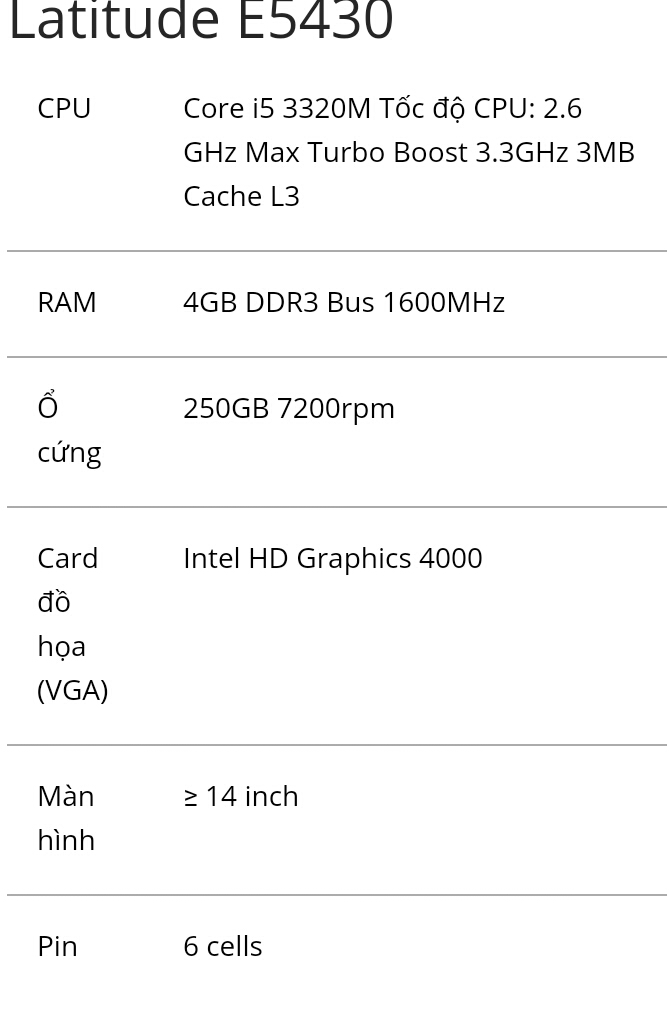Select the Pin row label

pos(57,947)
